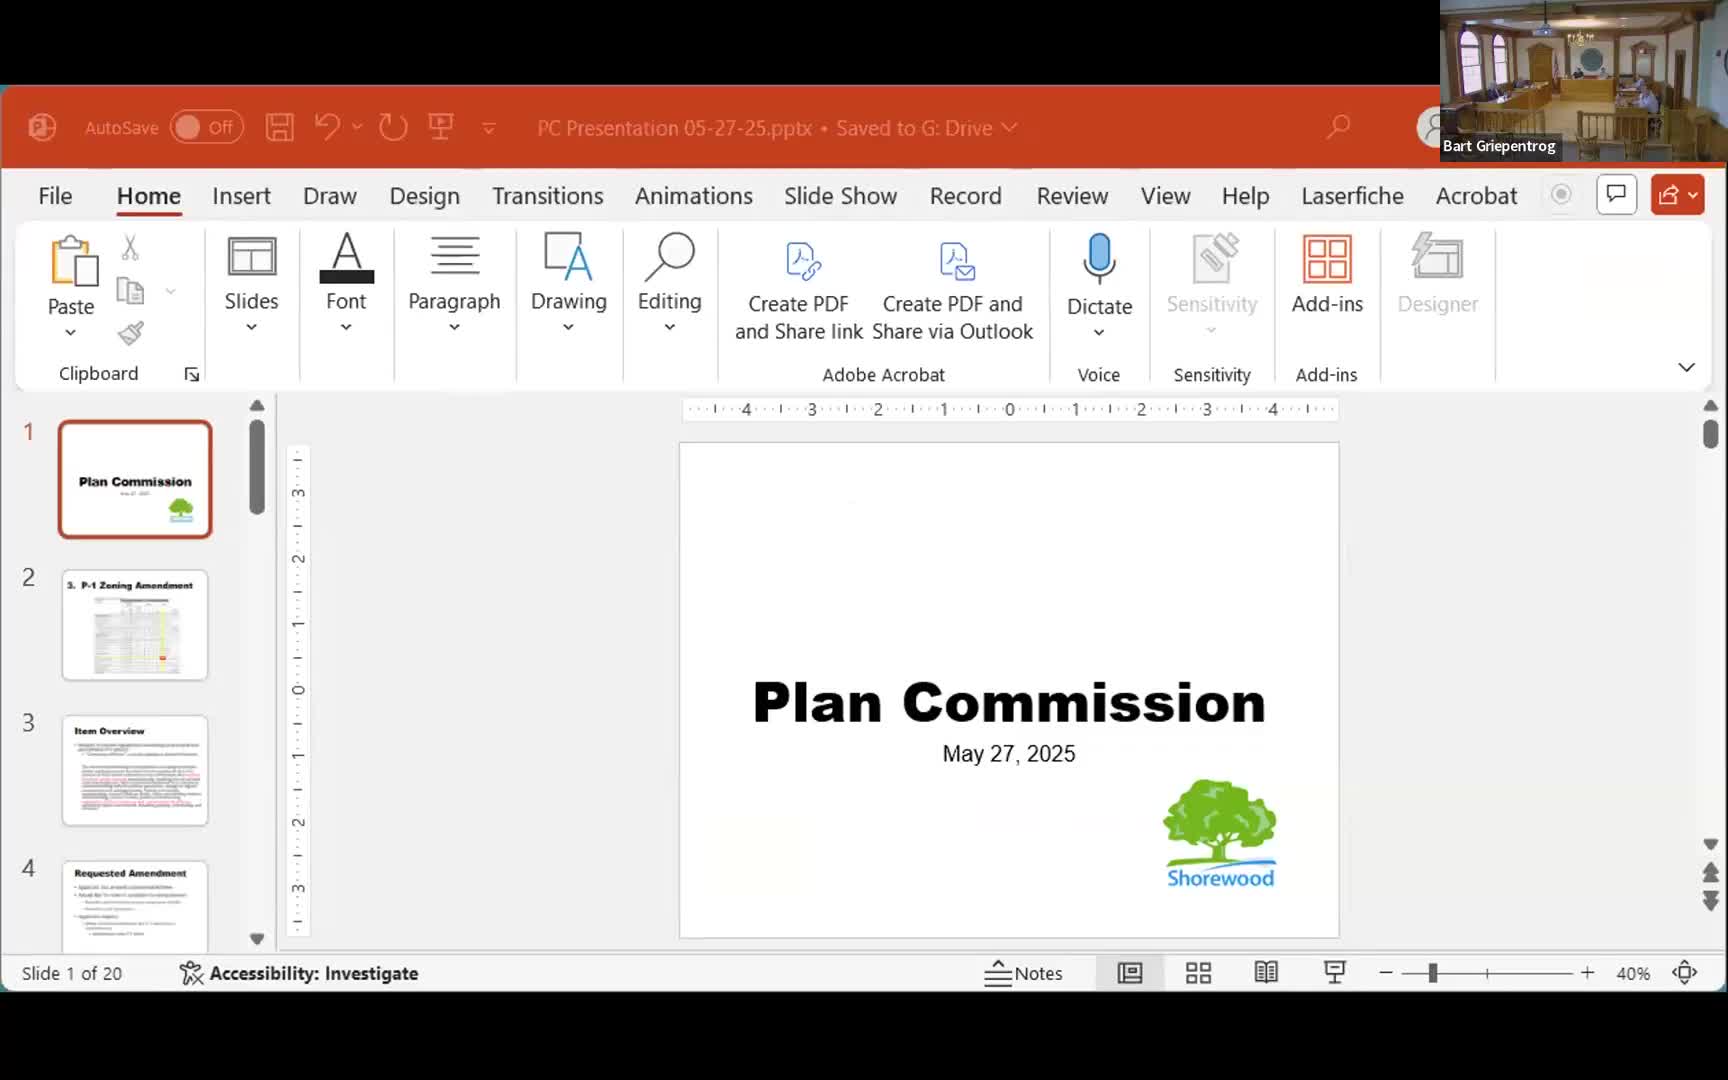Switch to the Transitions tab

coord(548,196)
